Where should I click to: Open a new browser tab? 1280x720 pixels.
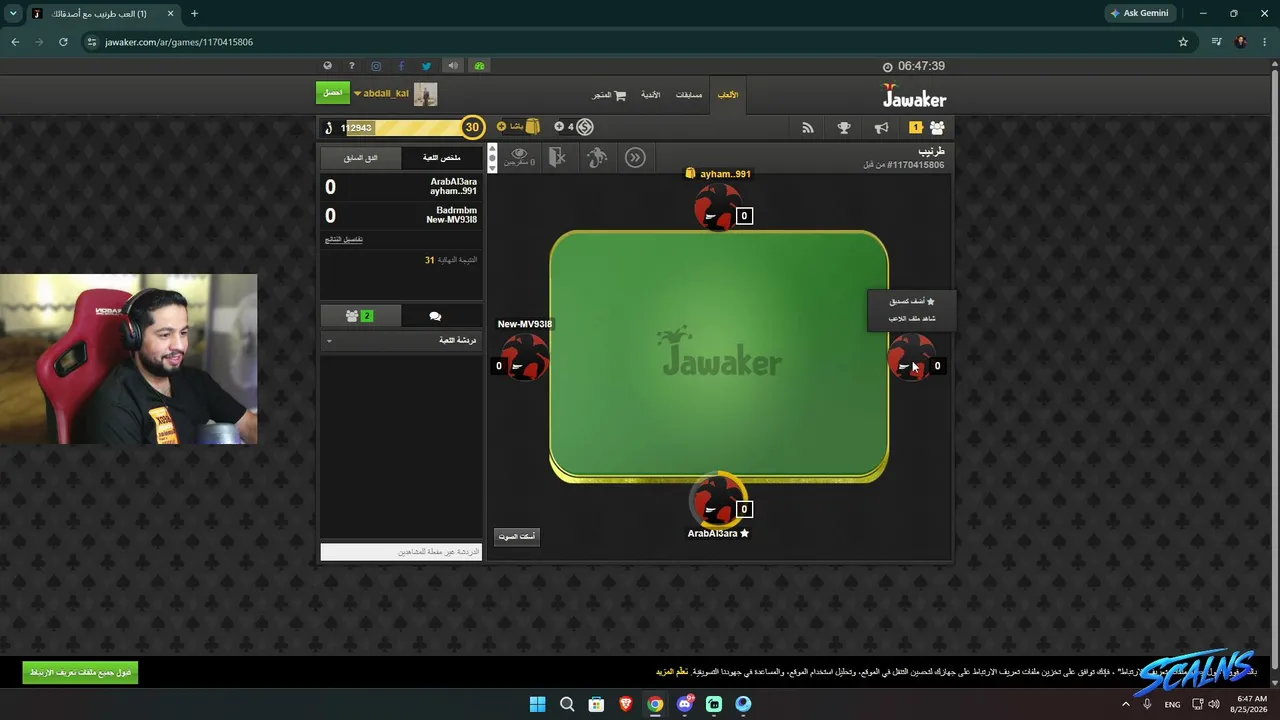coord(194,14)
